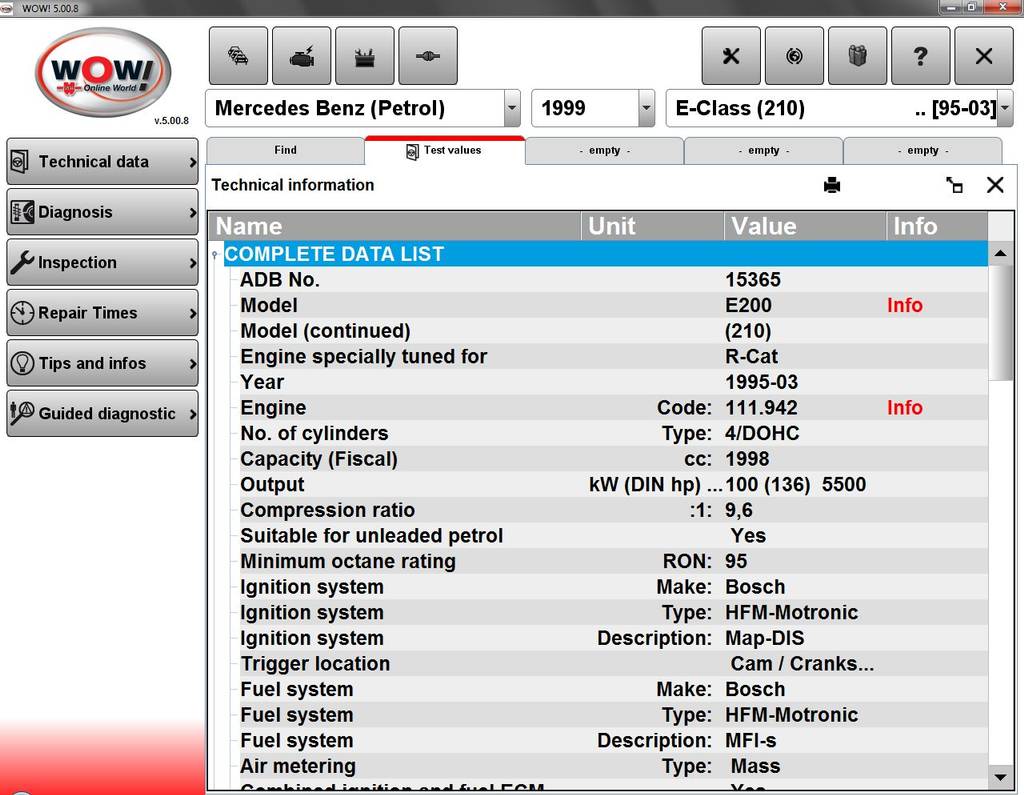Click the Technical data book icon
Screen dimensions: 1024x795
20,161
